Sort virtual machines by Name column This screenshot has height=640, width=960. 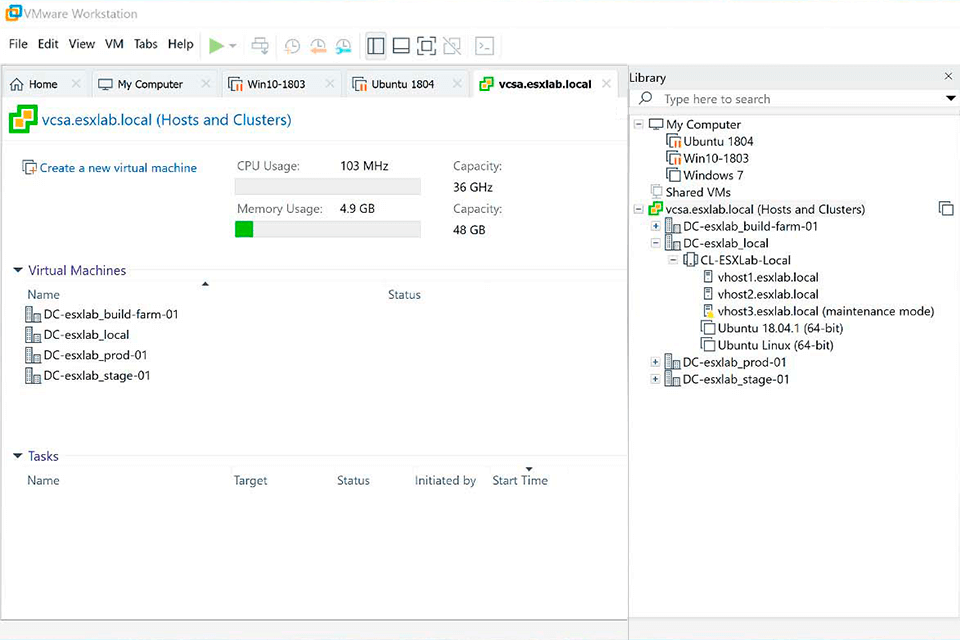(43, 295)
